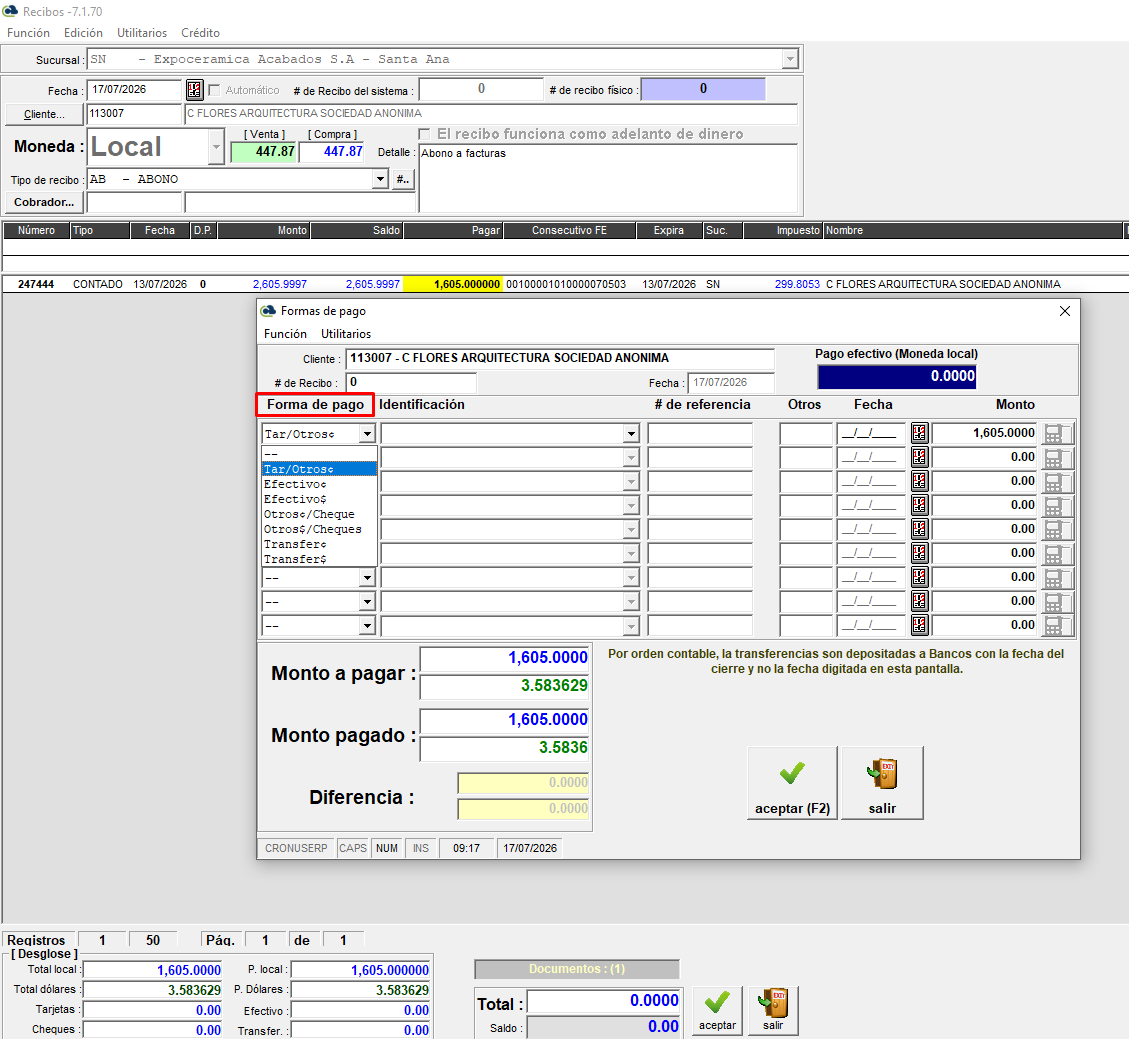Open Función menu in Recibos window
The height and width of the screenshot is (1039, 1129).
point(29,33)
